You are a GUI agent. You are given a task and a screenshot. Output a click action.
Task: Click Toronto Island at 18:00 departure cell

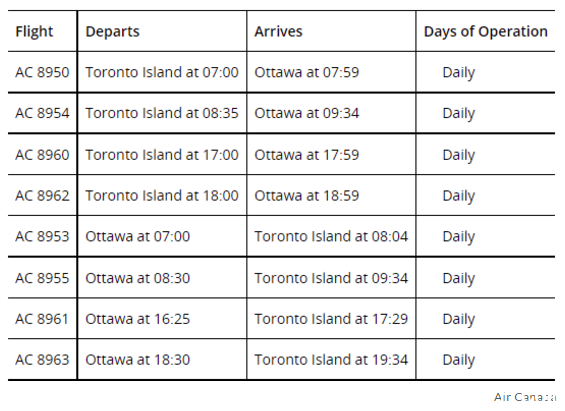pyautogui.click(x=162, y=196)
